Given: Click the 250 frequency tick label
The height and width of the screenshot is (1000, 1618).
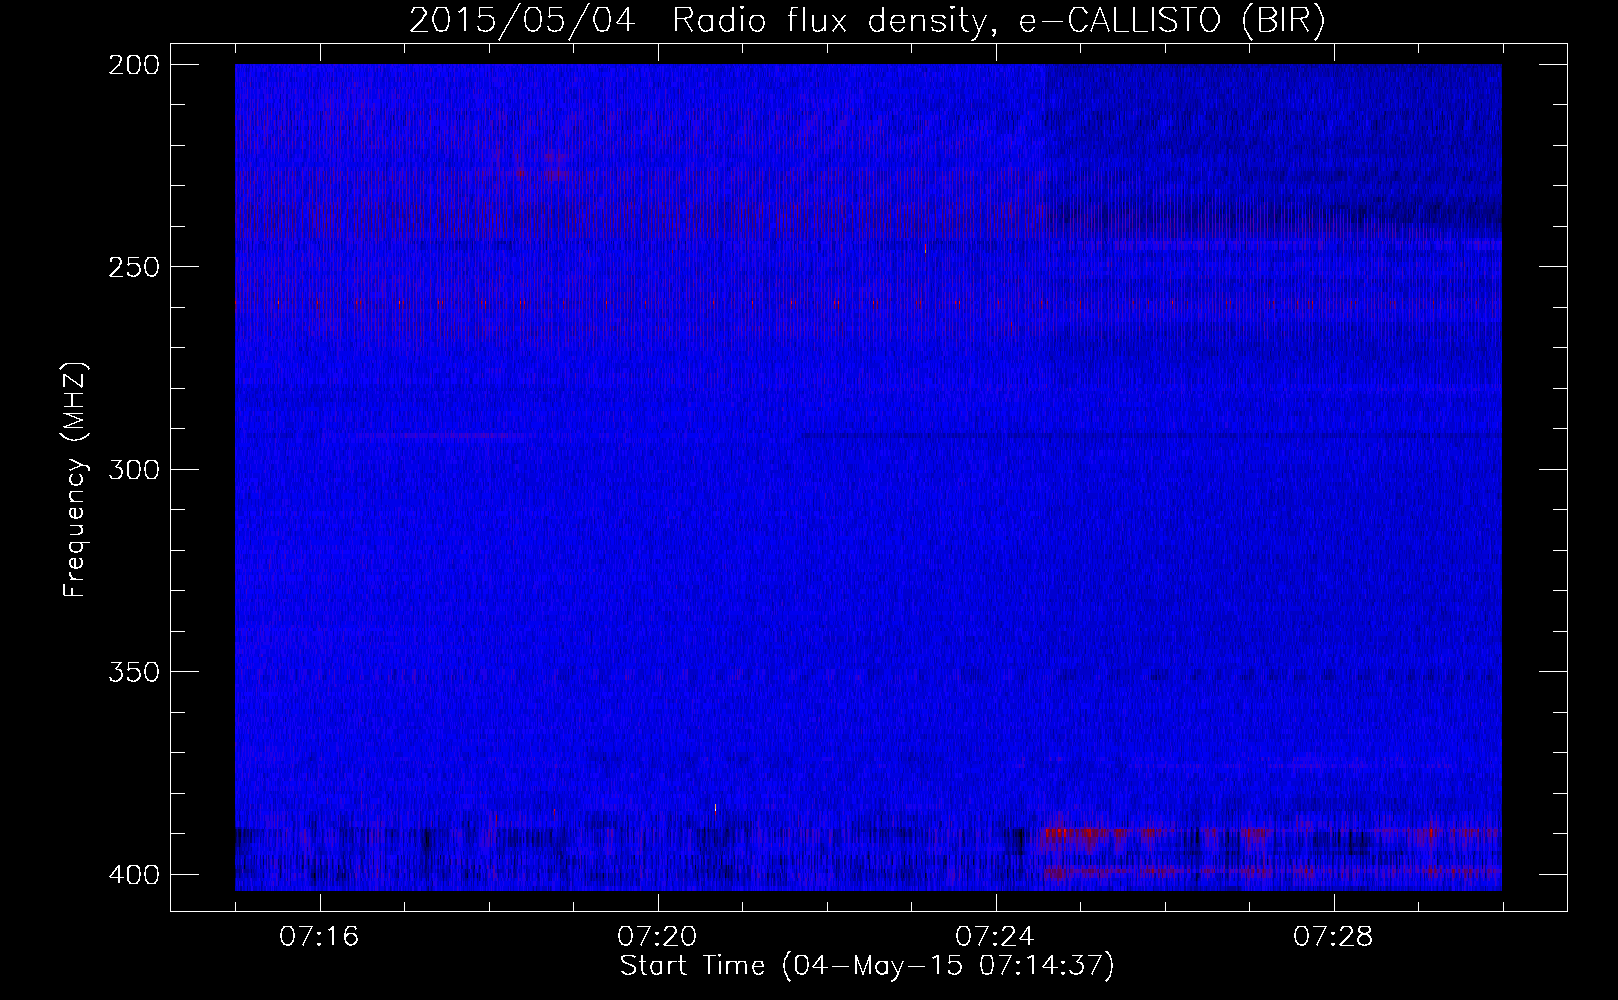Looking at the screenshot, I should (x=133, y=267).
